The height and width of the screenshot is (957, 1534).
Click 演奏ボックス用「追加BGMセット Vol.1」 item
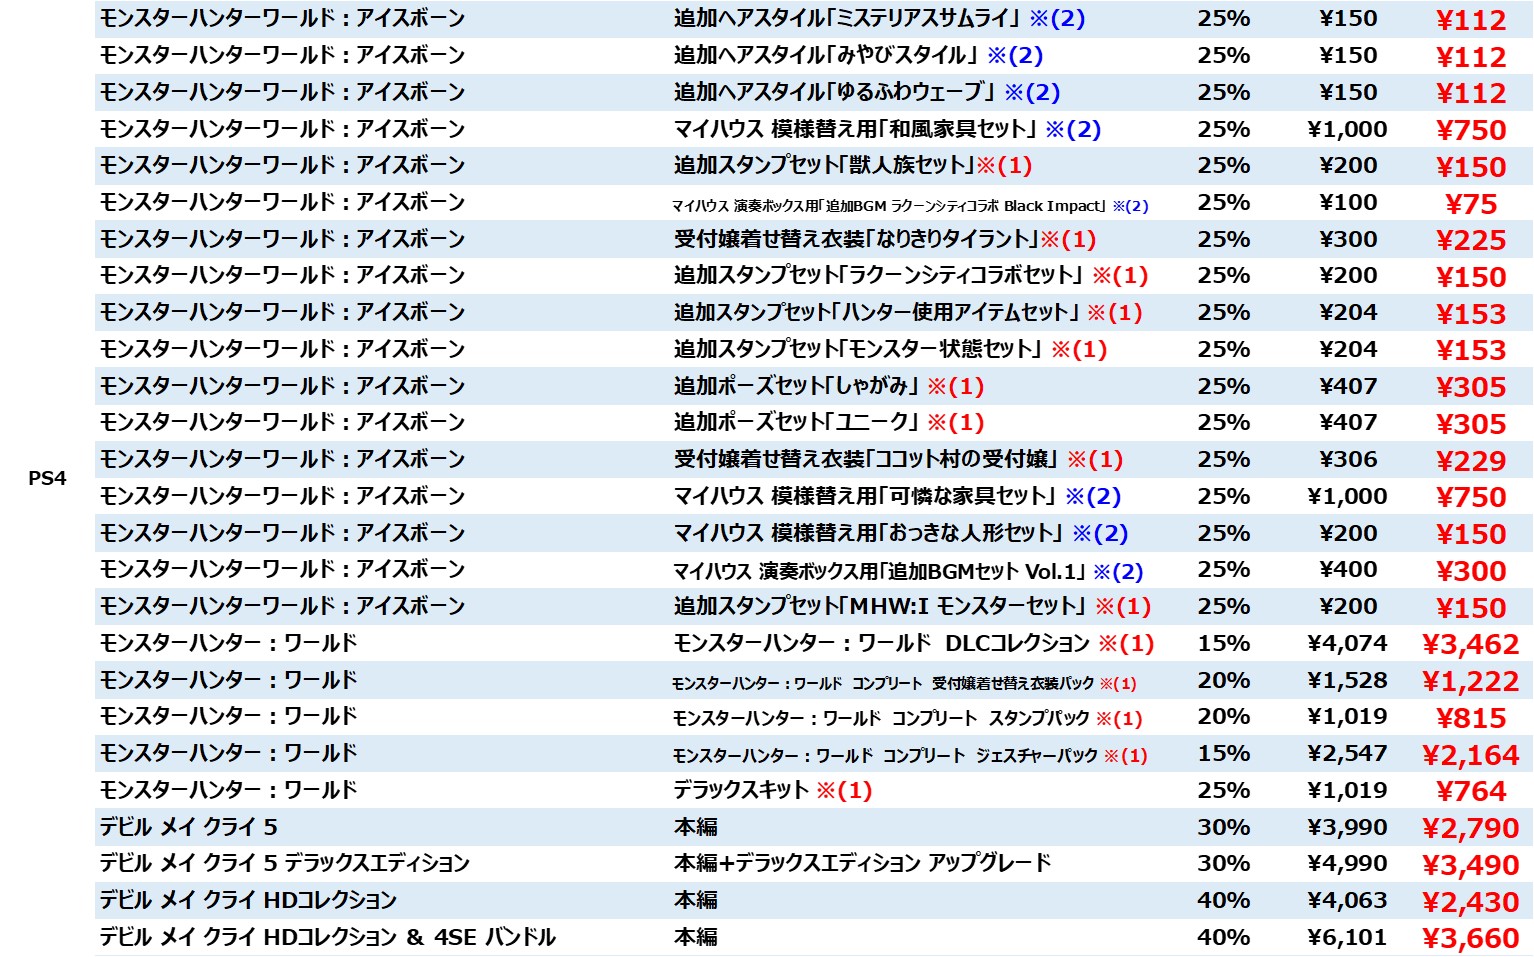point(907,570)
